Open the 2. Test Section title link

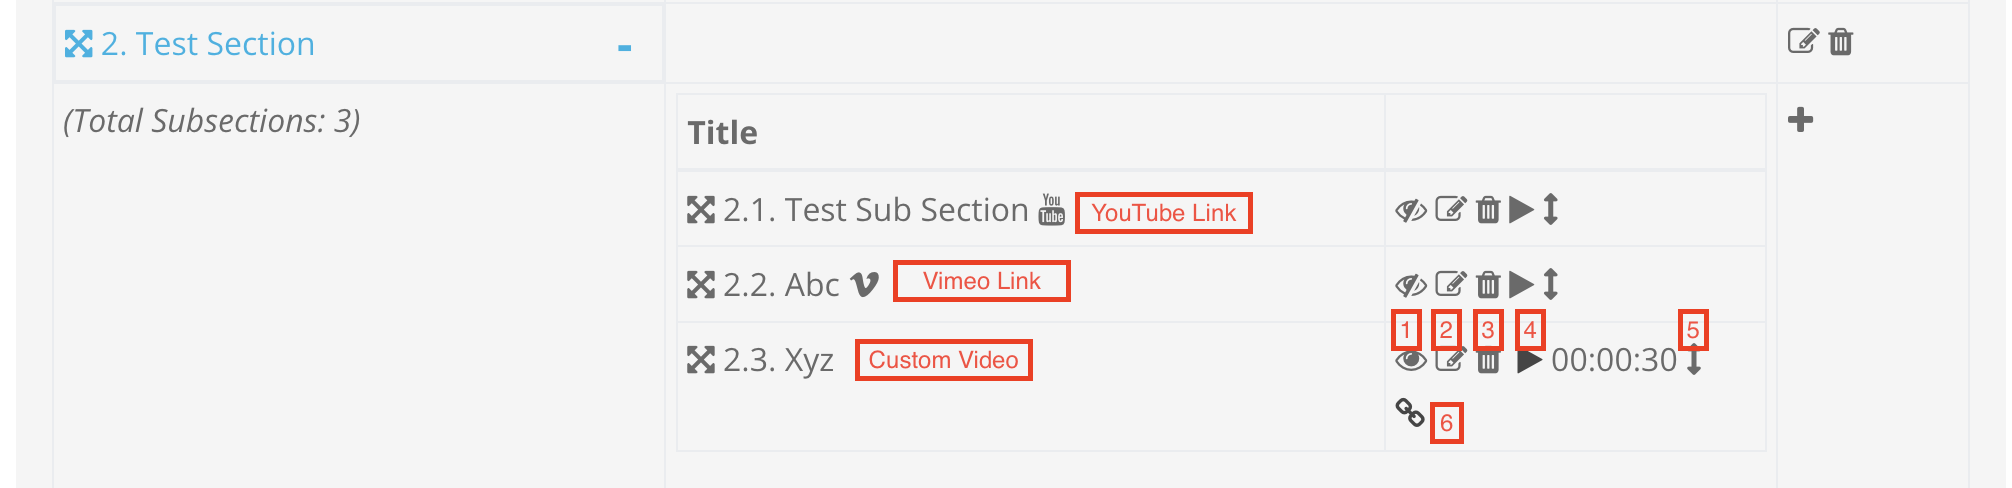208,44
